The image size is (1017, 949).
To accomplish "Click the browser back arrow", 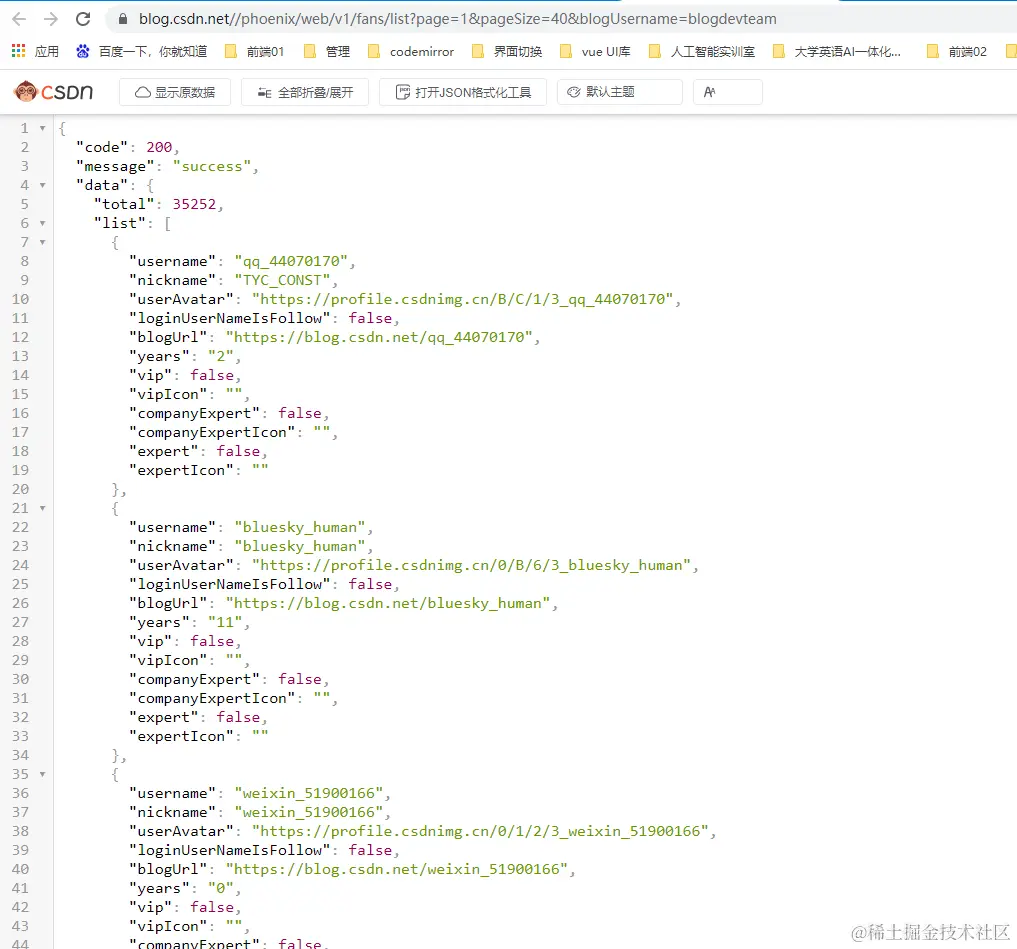I will [19, 19].
